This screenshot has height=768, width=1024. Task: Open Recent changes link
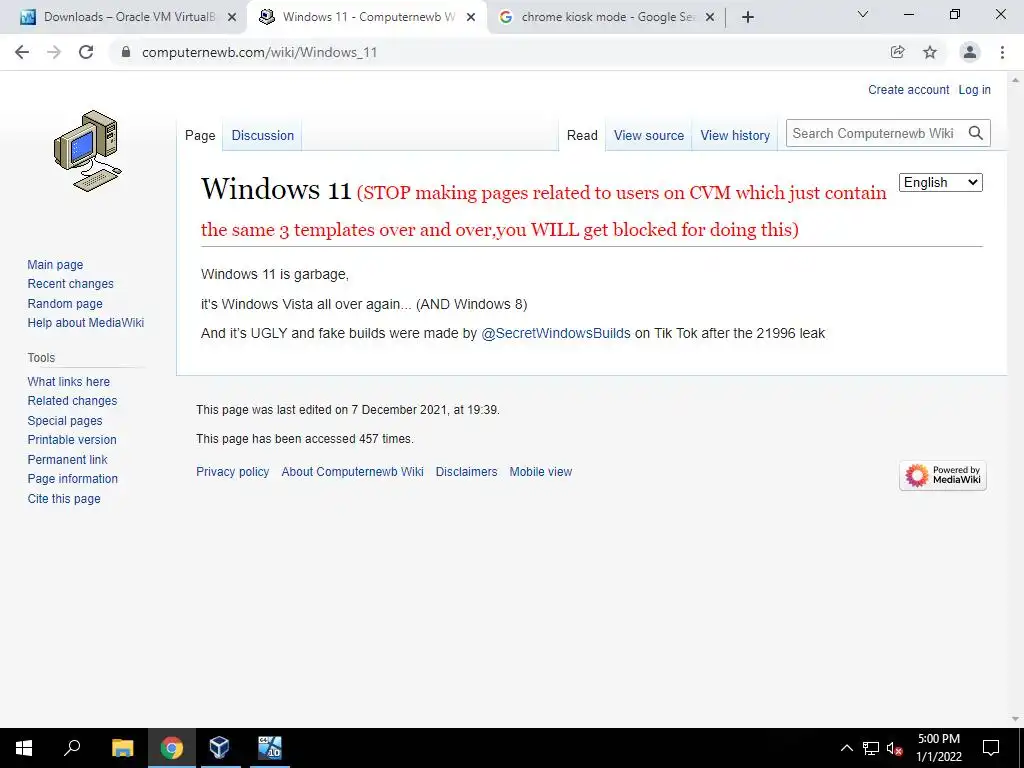pos(71,283)
